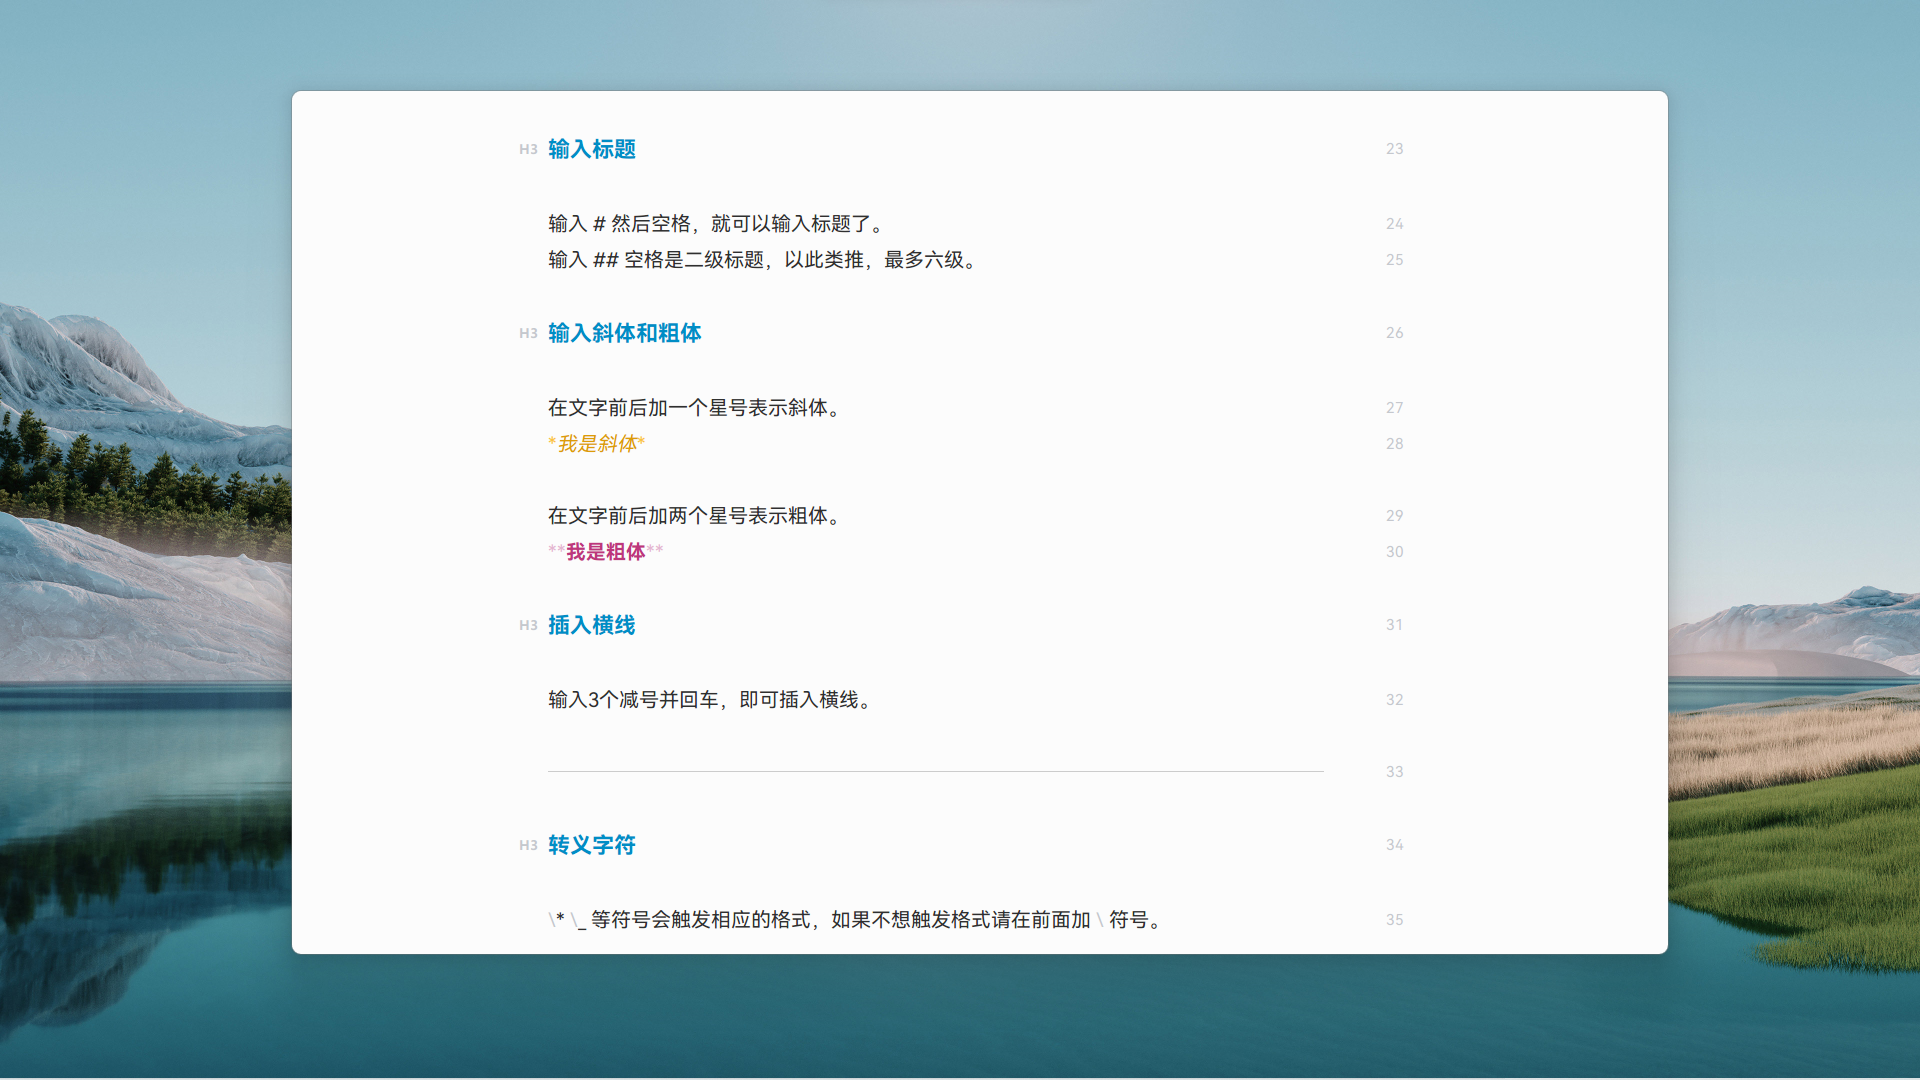Click the sentence 在文字前后加两个星号表示粗体
The height and width of the screenshot is (1080, 1920).
(x=695, y=516)
